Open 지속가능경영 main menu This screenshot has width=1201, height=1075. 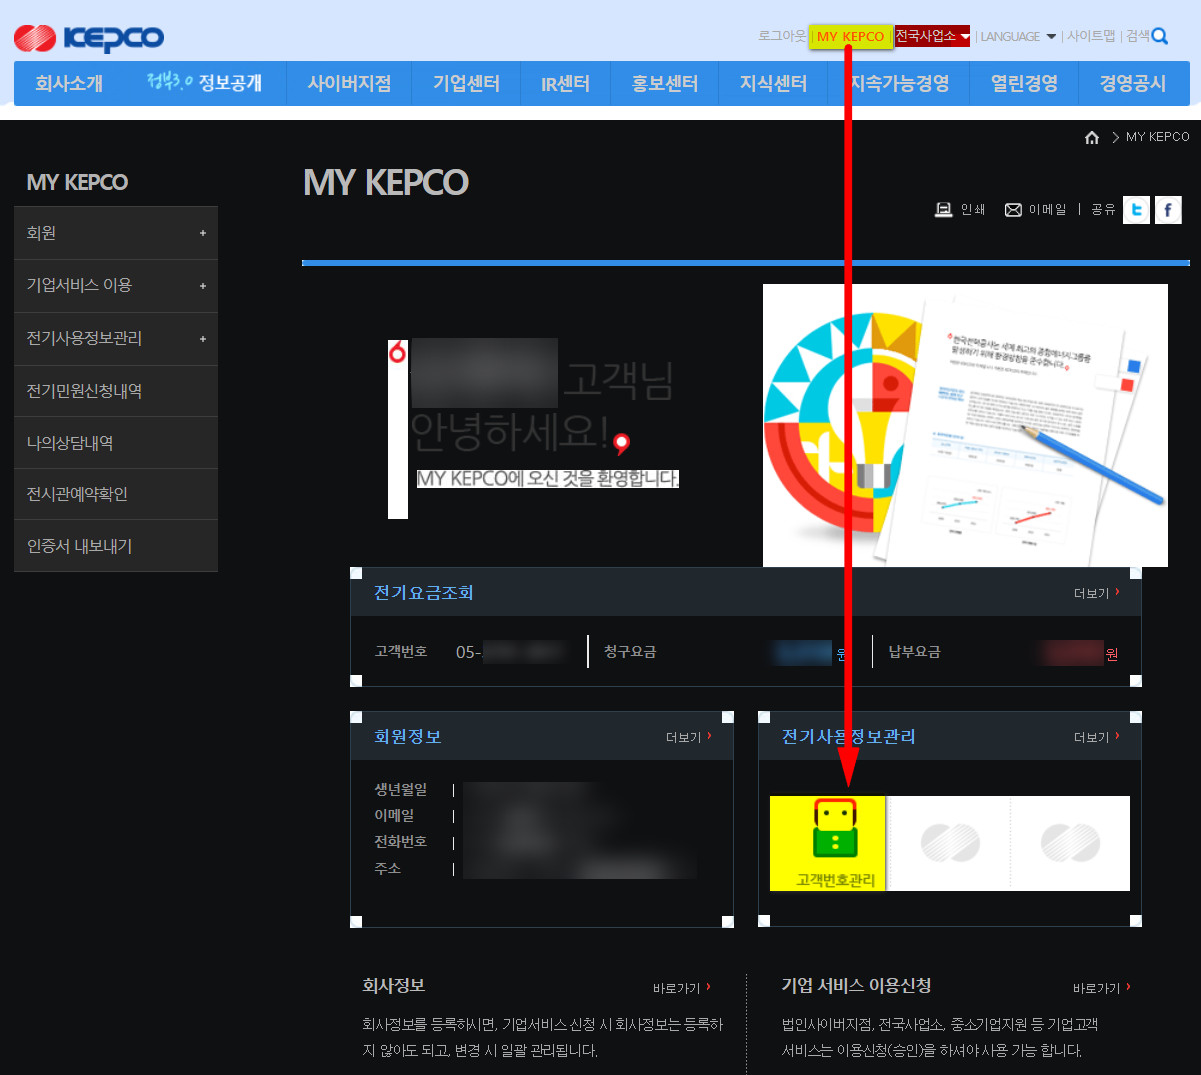point(899,84)
